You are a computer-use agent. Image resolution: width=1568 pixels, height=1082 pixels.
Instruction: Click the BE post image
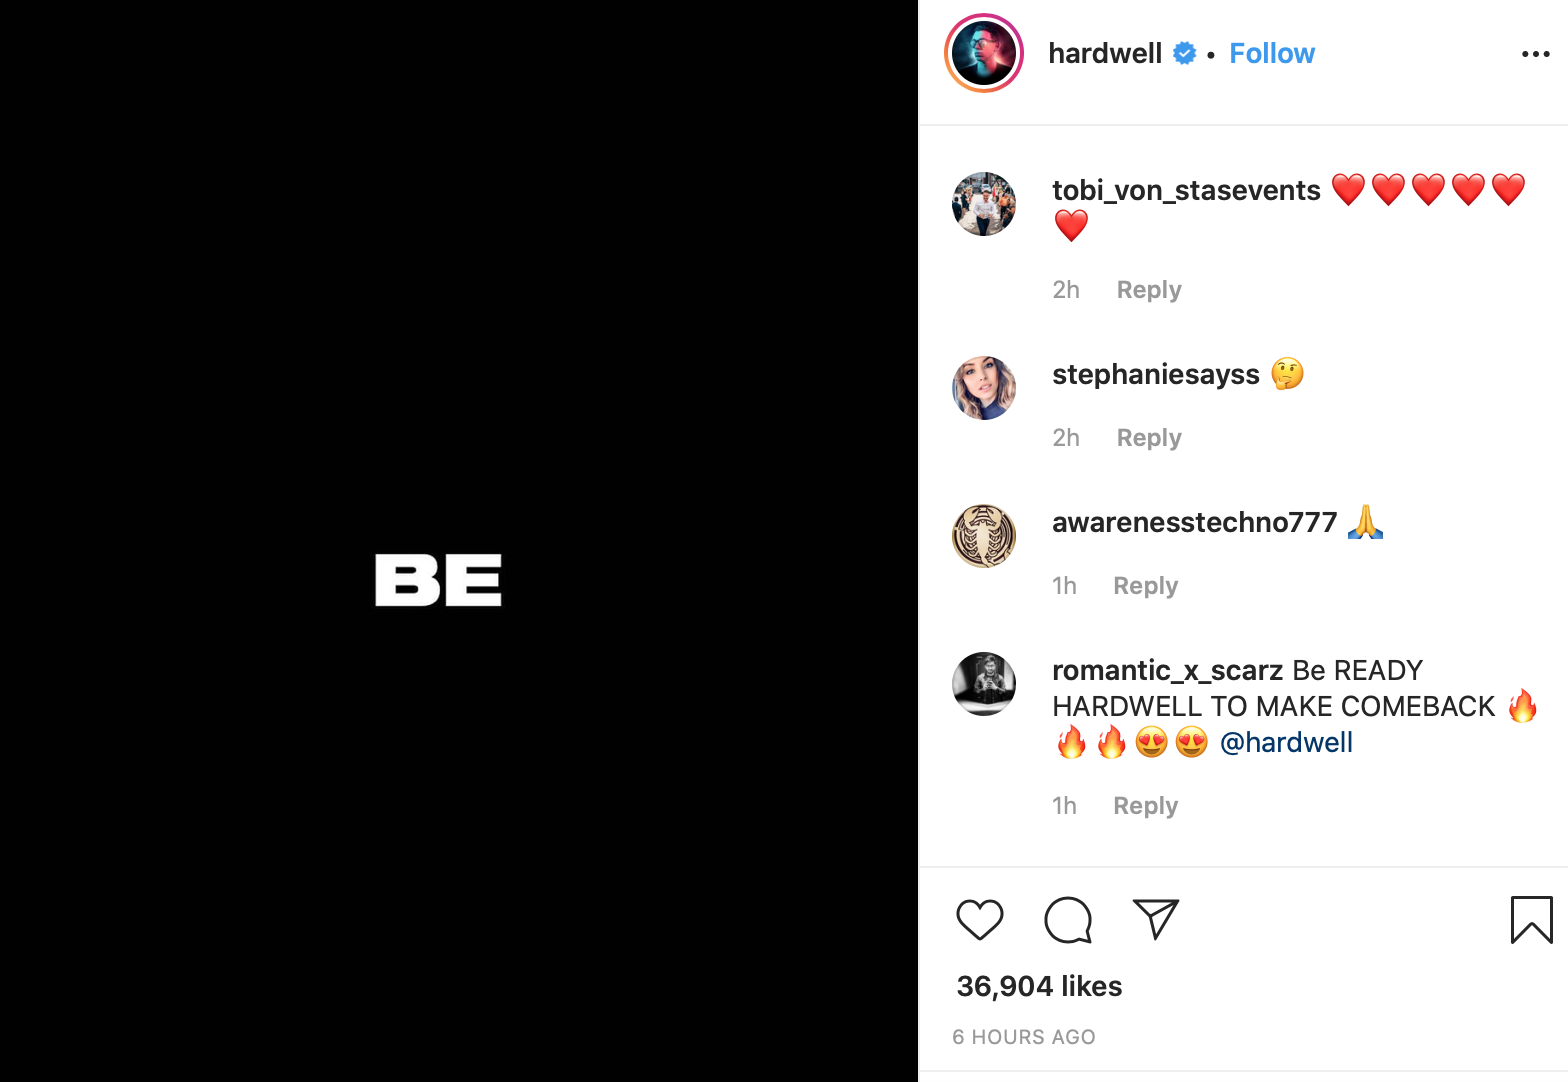coord(459,541)
